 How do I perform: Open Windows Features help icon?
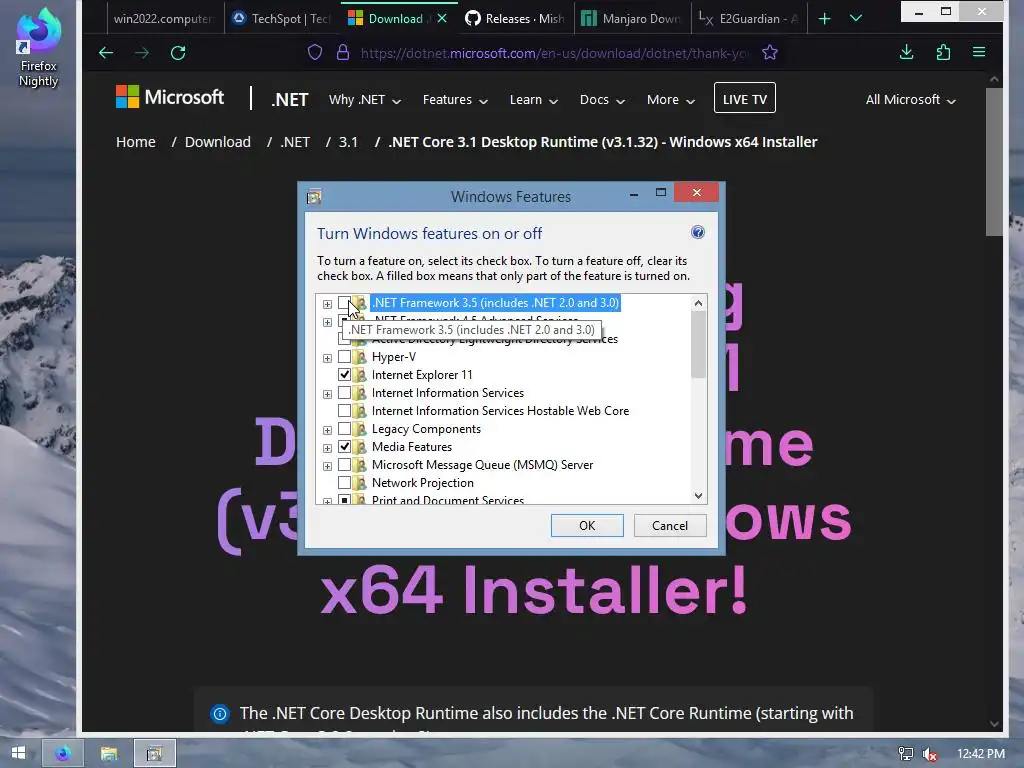click(697, 232)
